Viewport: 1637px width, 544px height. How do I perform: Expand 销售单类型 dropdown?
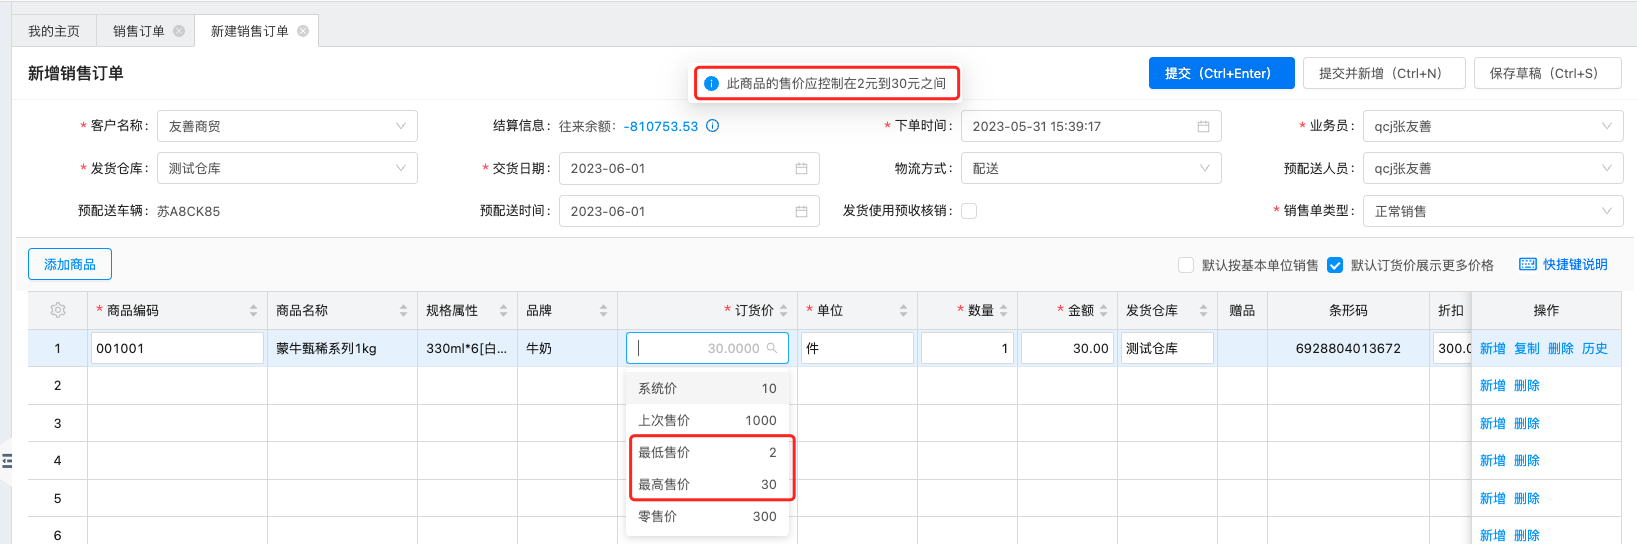click(x=1493, y=211)
